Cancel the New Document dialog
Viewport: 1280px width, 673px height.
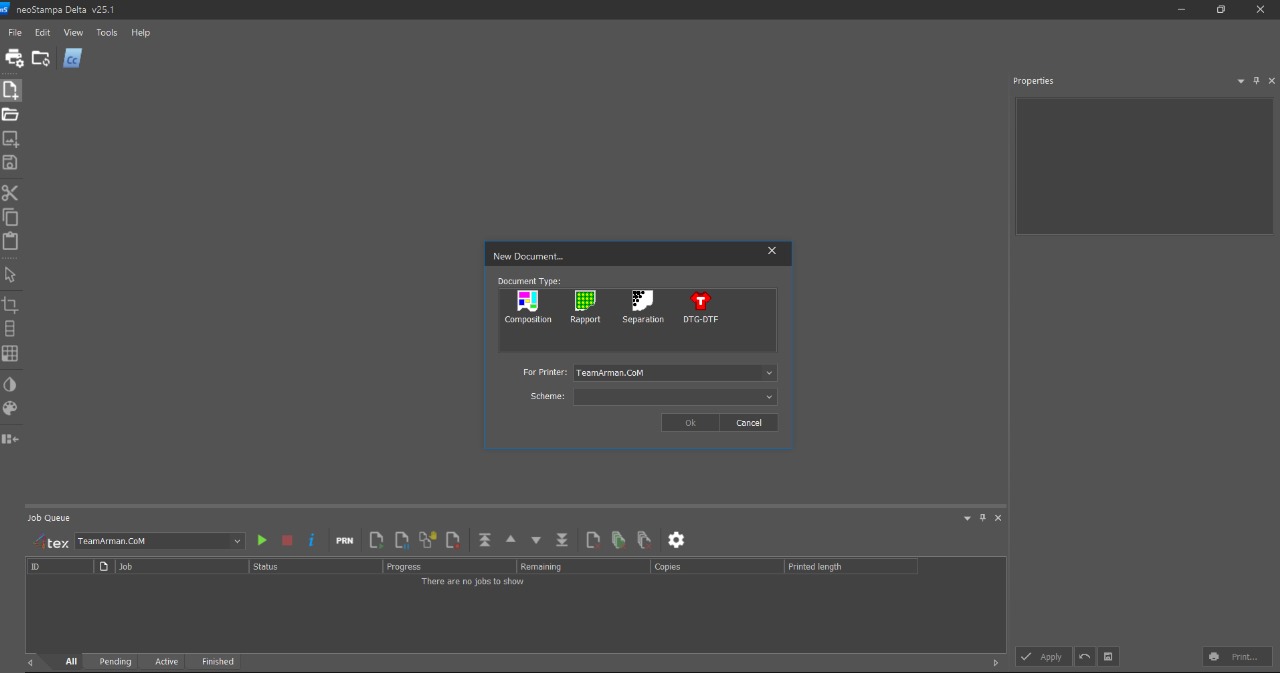(x=748, y=423)
